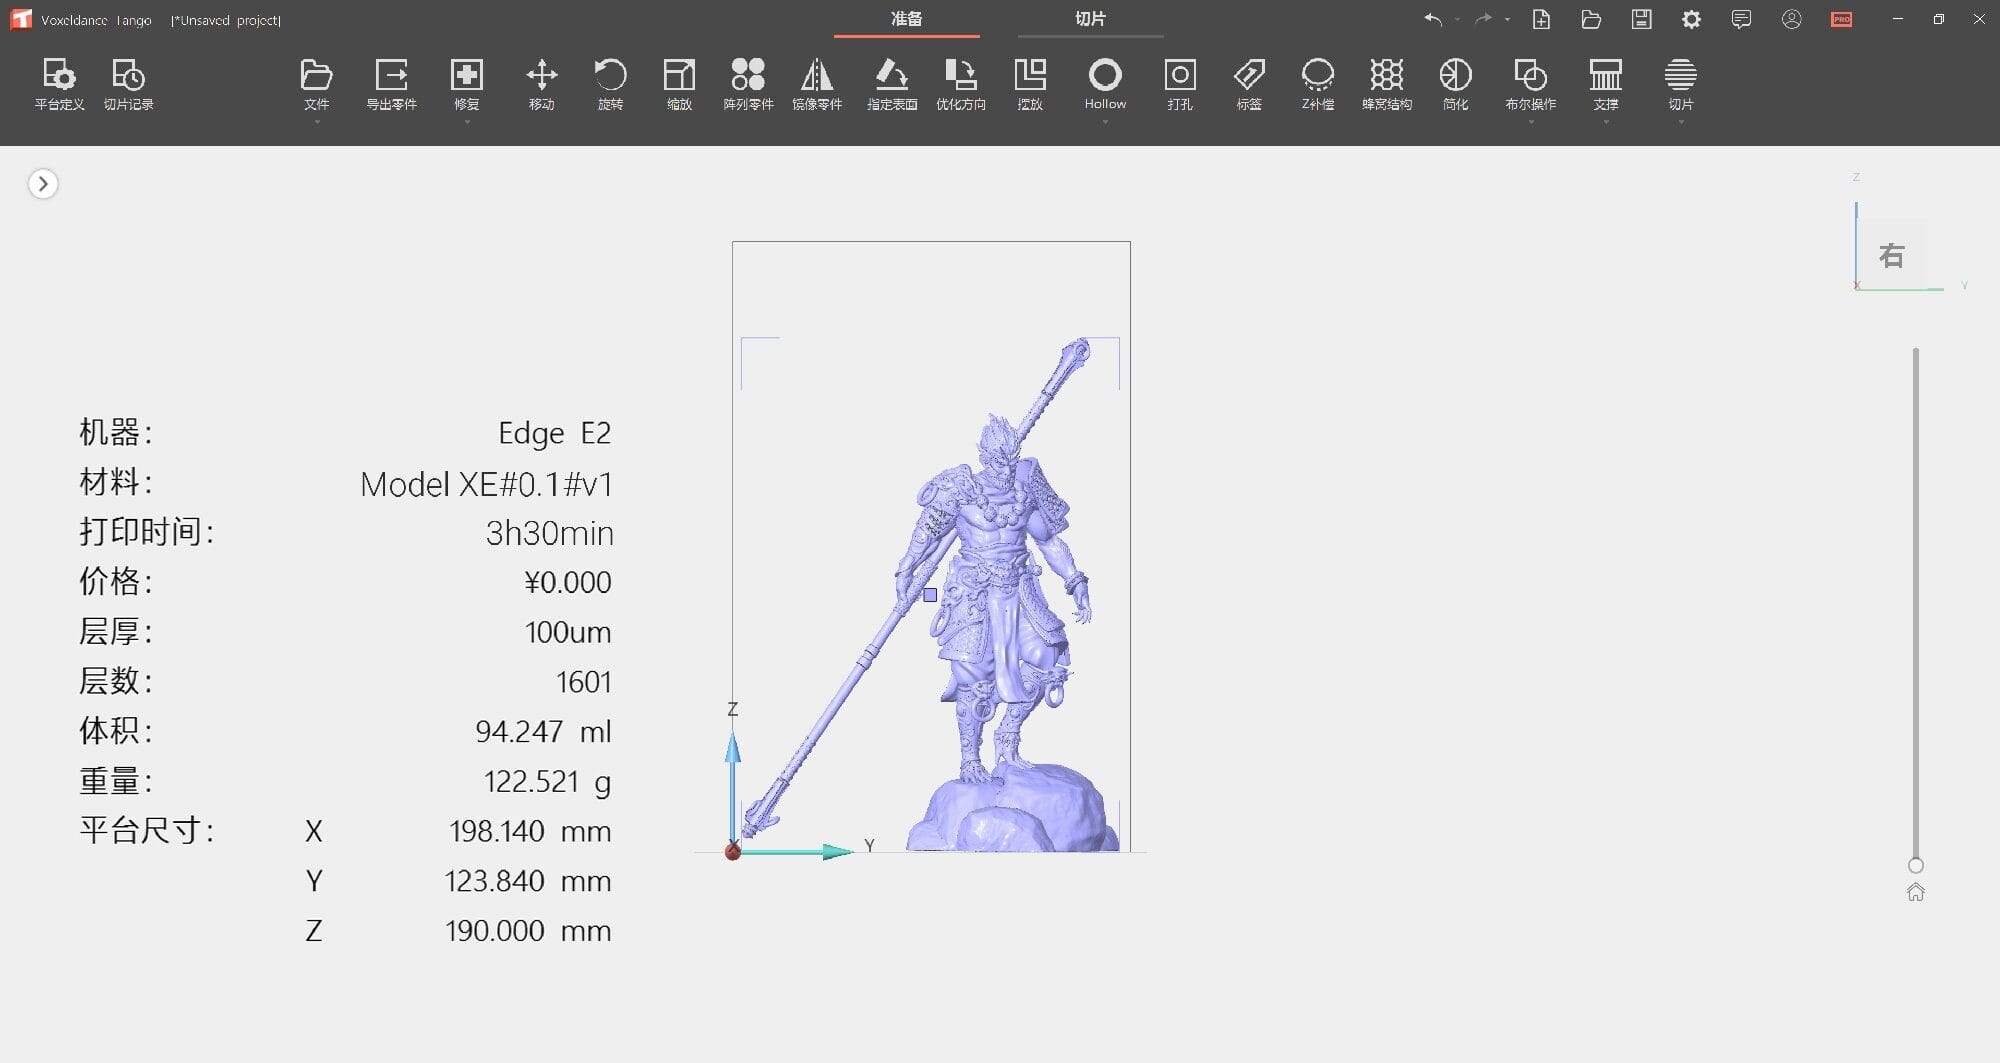Click the material Model XE#0.1#v1
Screen dimensions: 2000x1063
(x=486, y=484)
